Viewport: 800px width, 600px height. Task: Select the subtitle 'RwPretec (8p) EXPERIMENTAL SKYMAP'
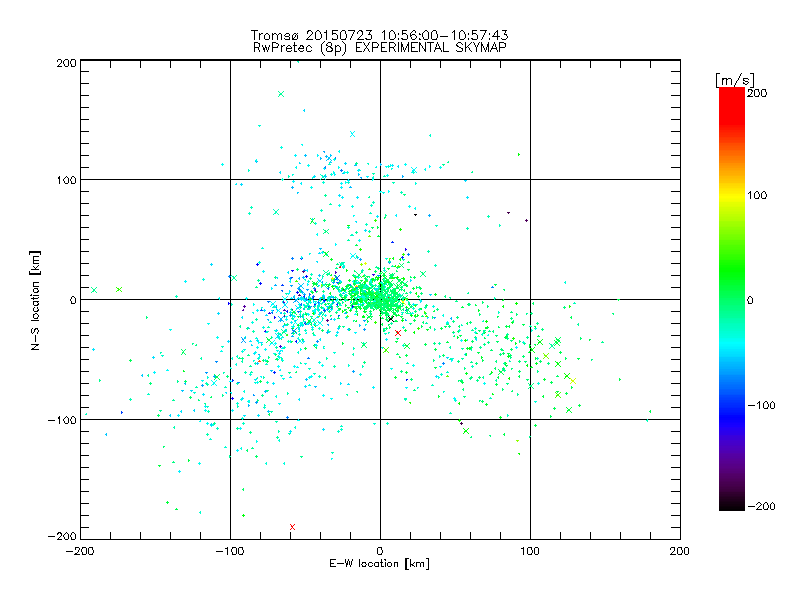click(380, 48)
